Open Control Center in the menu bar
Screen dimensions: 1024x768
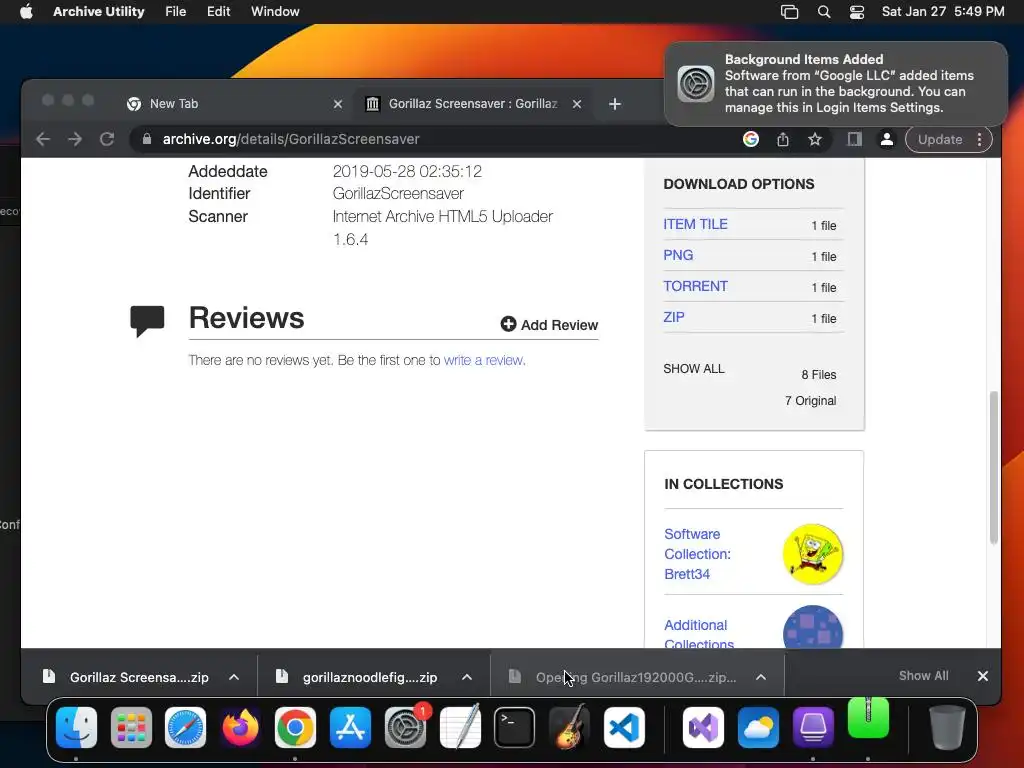pyautogui.click(x=857, y=12)
